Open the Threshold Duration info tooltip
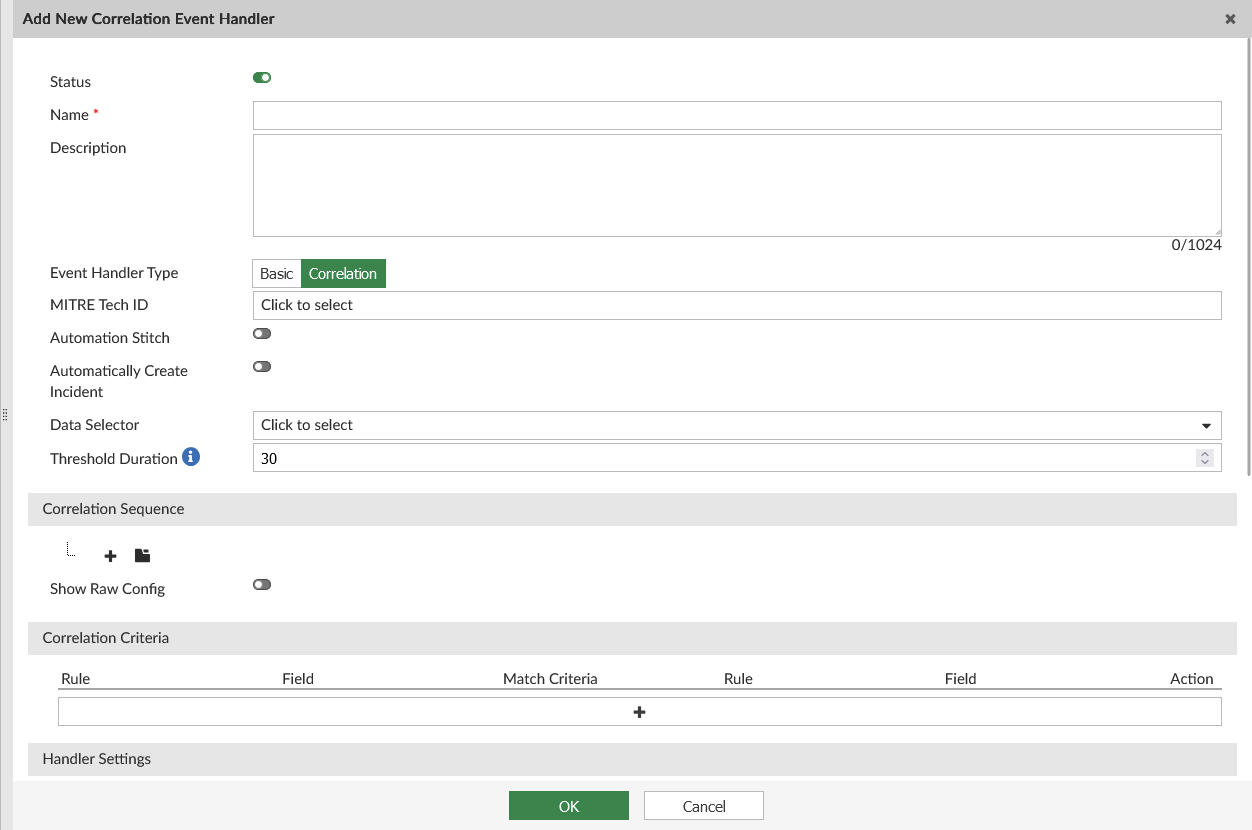 coord(191,458)
